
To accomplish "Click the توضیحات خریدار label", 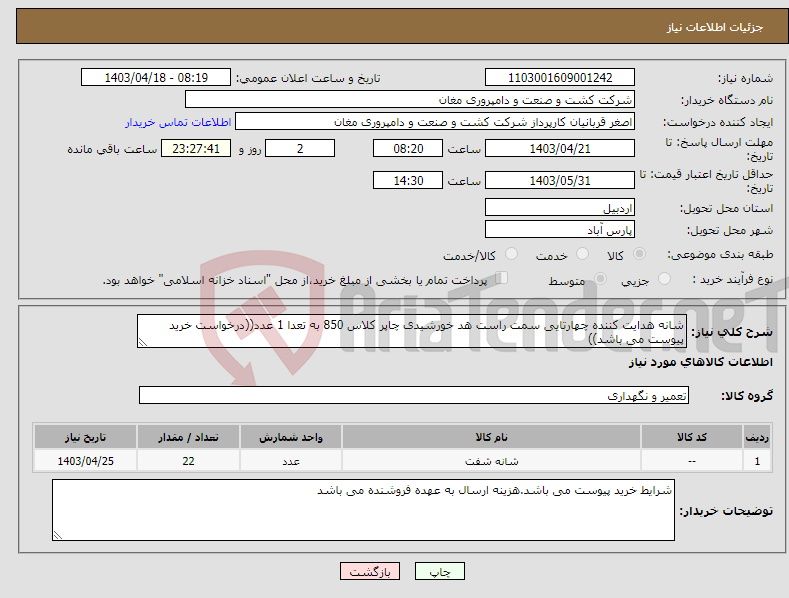I will pyautogui.click(x=726, y=511).
